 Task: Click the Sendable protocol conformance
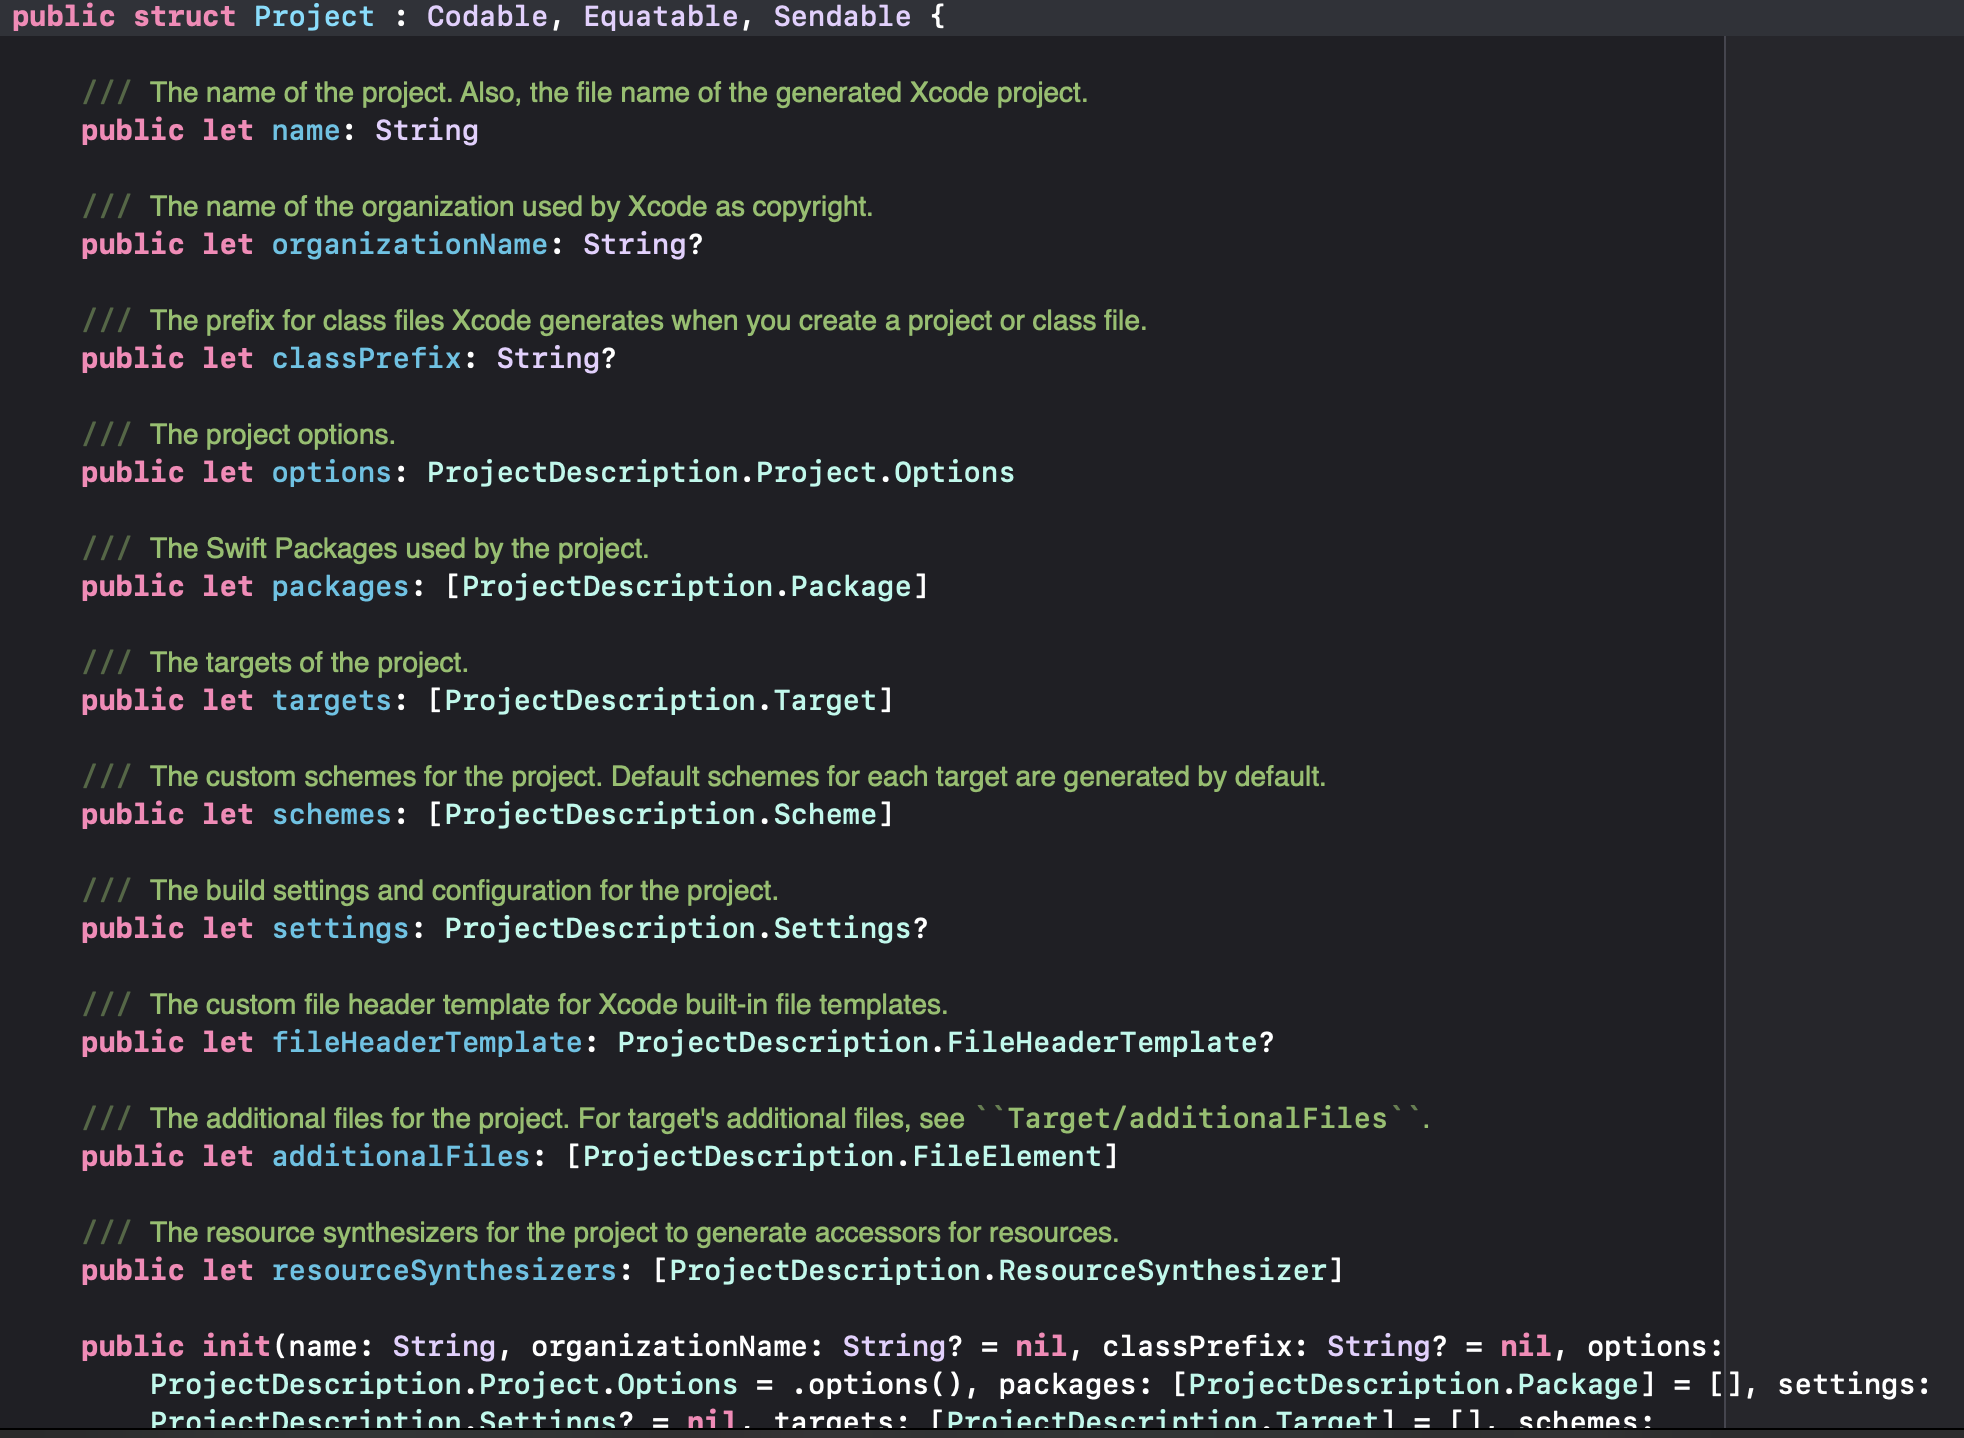pyautogui.click(x=841, y=17)
